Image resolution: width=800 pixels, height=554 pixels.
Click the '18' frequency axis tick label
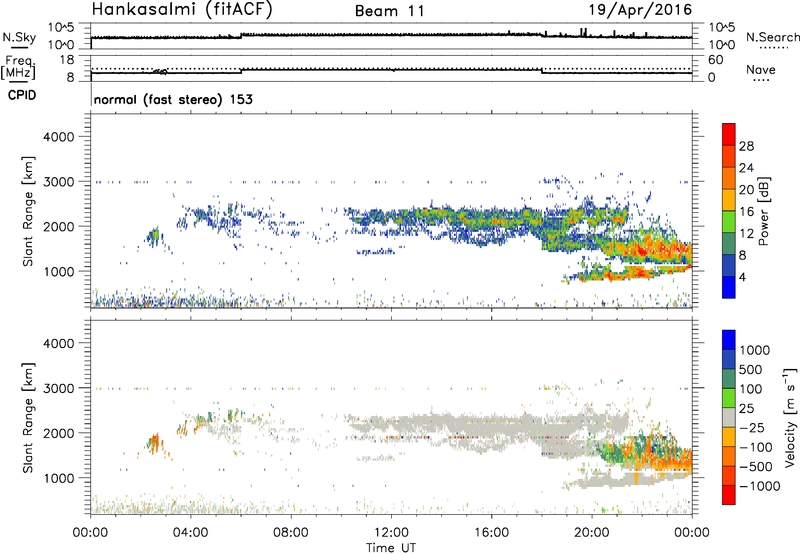point(67,60)
